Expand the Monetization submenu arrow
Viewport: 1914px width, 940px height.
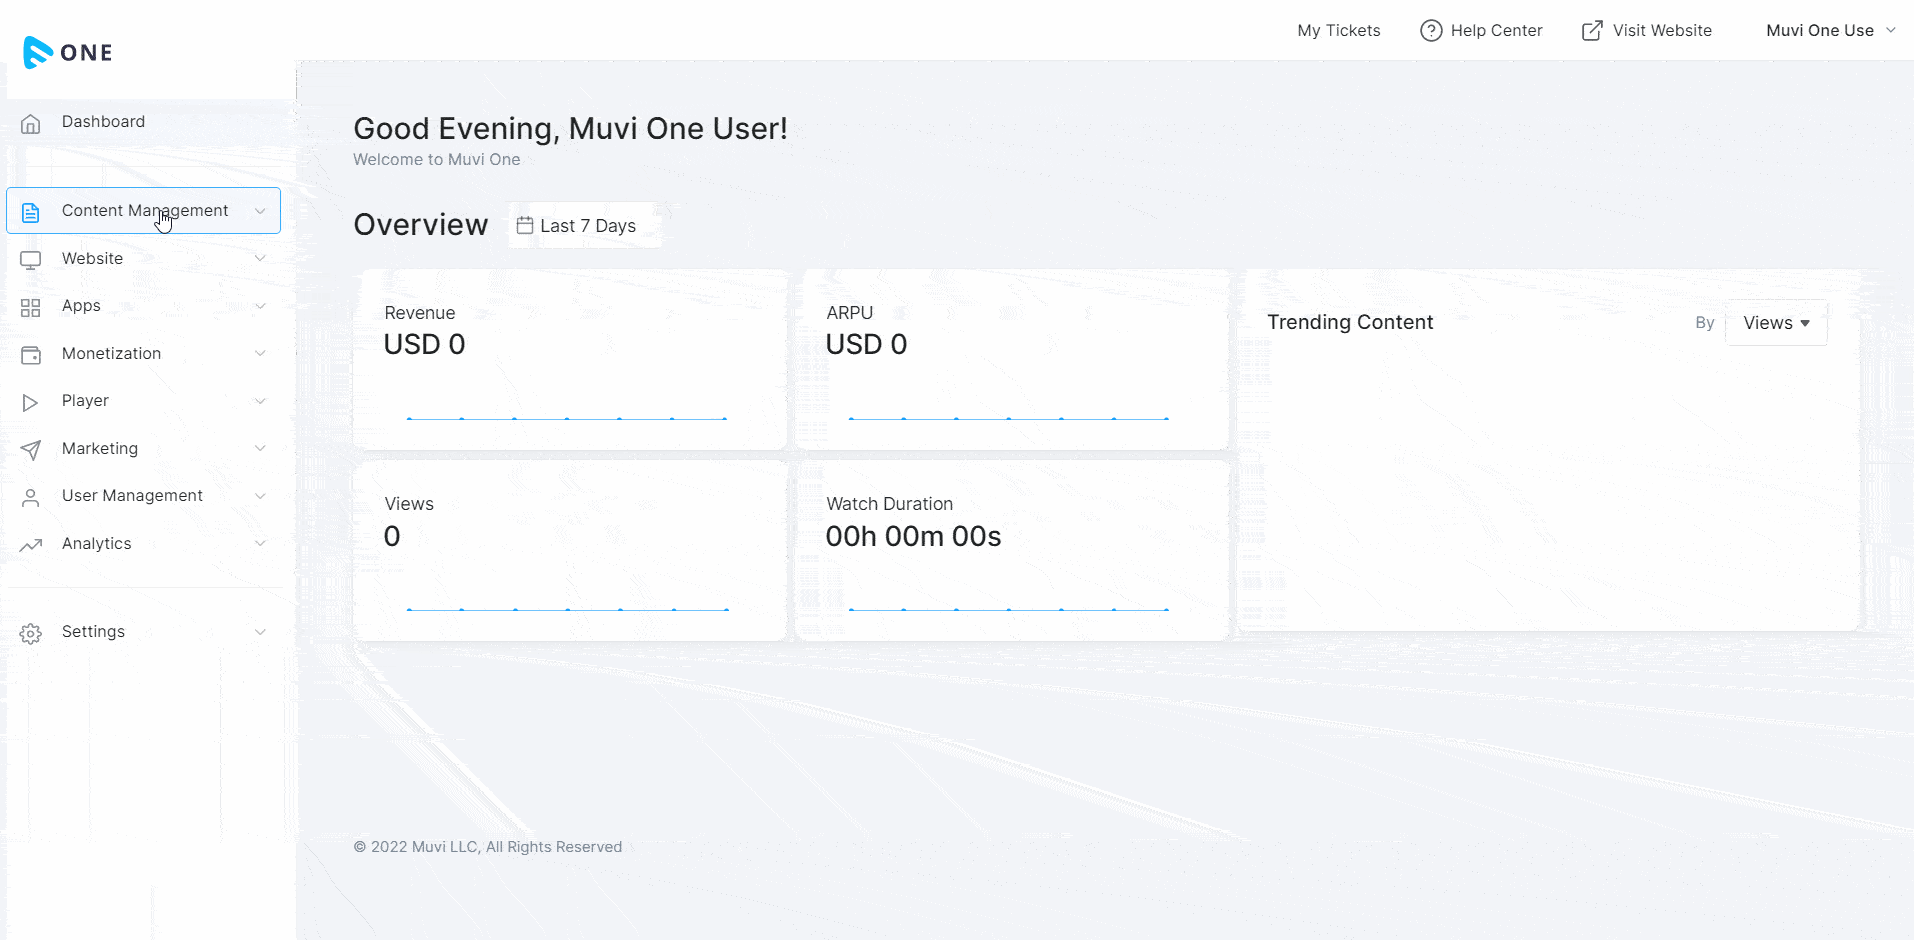point(260,354)
